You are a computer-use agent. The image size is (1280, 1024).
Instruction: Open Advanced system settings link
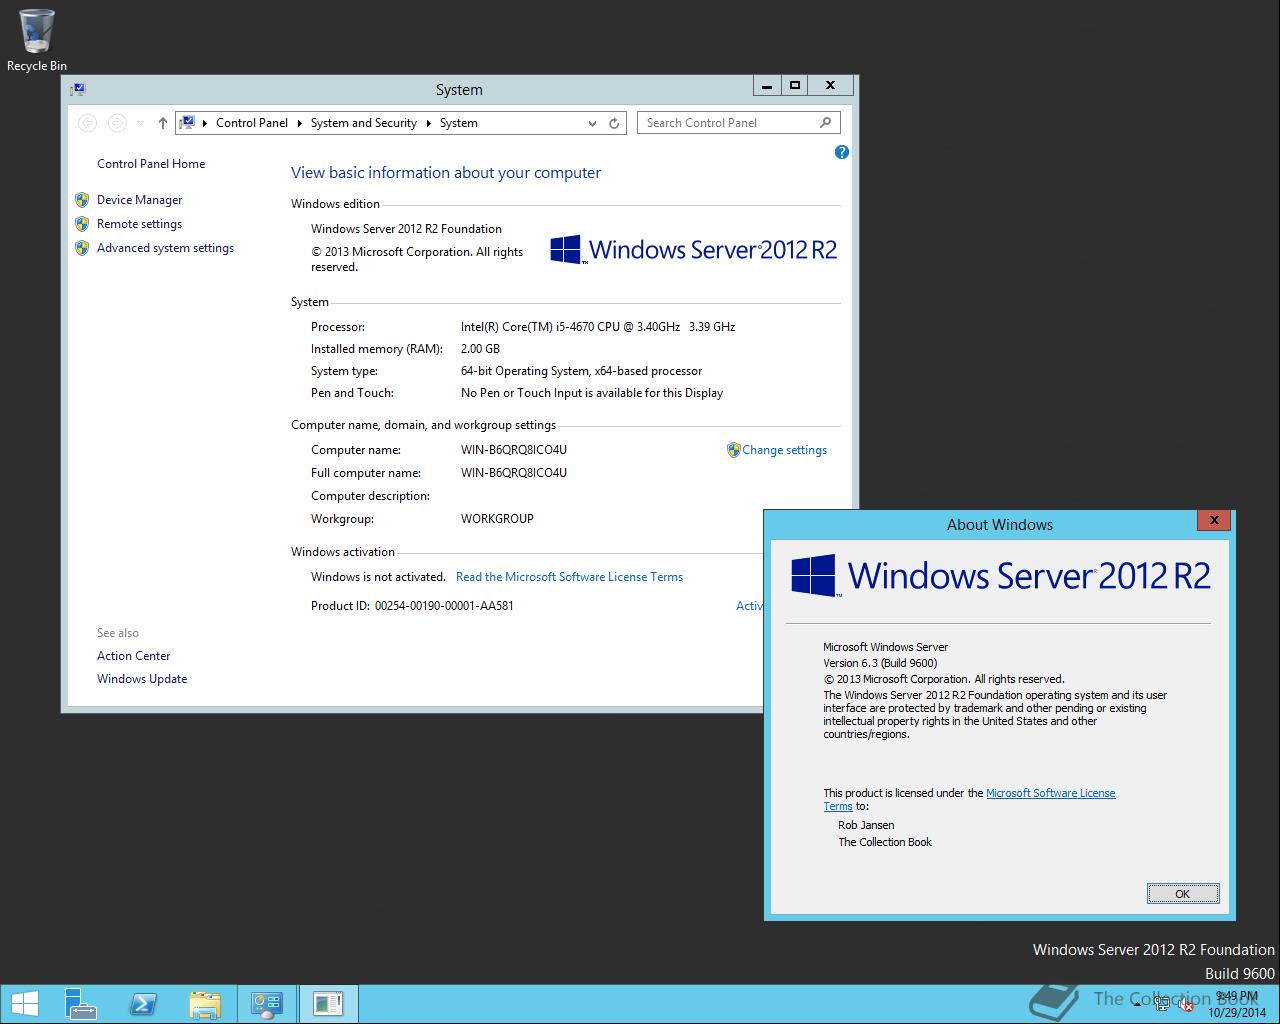pos(165,248)
